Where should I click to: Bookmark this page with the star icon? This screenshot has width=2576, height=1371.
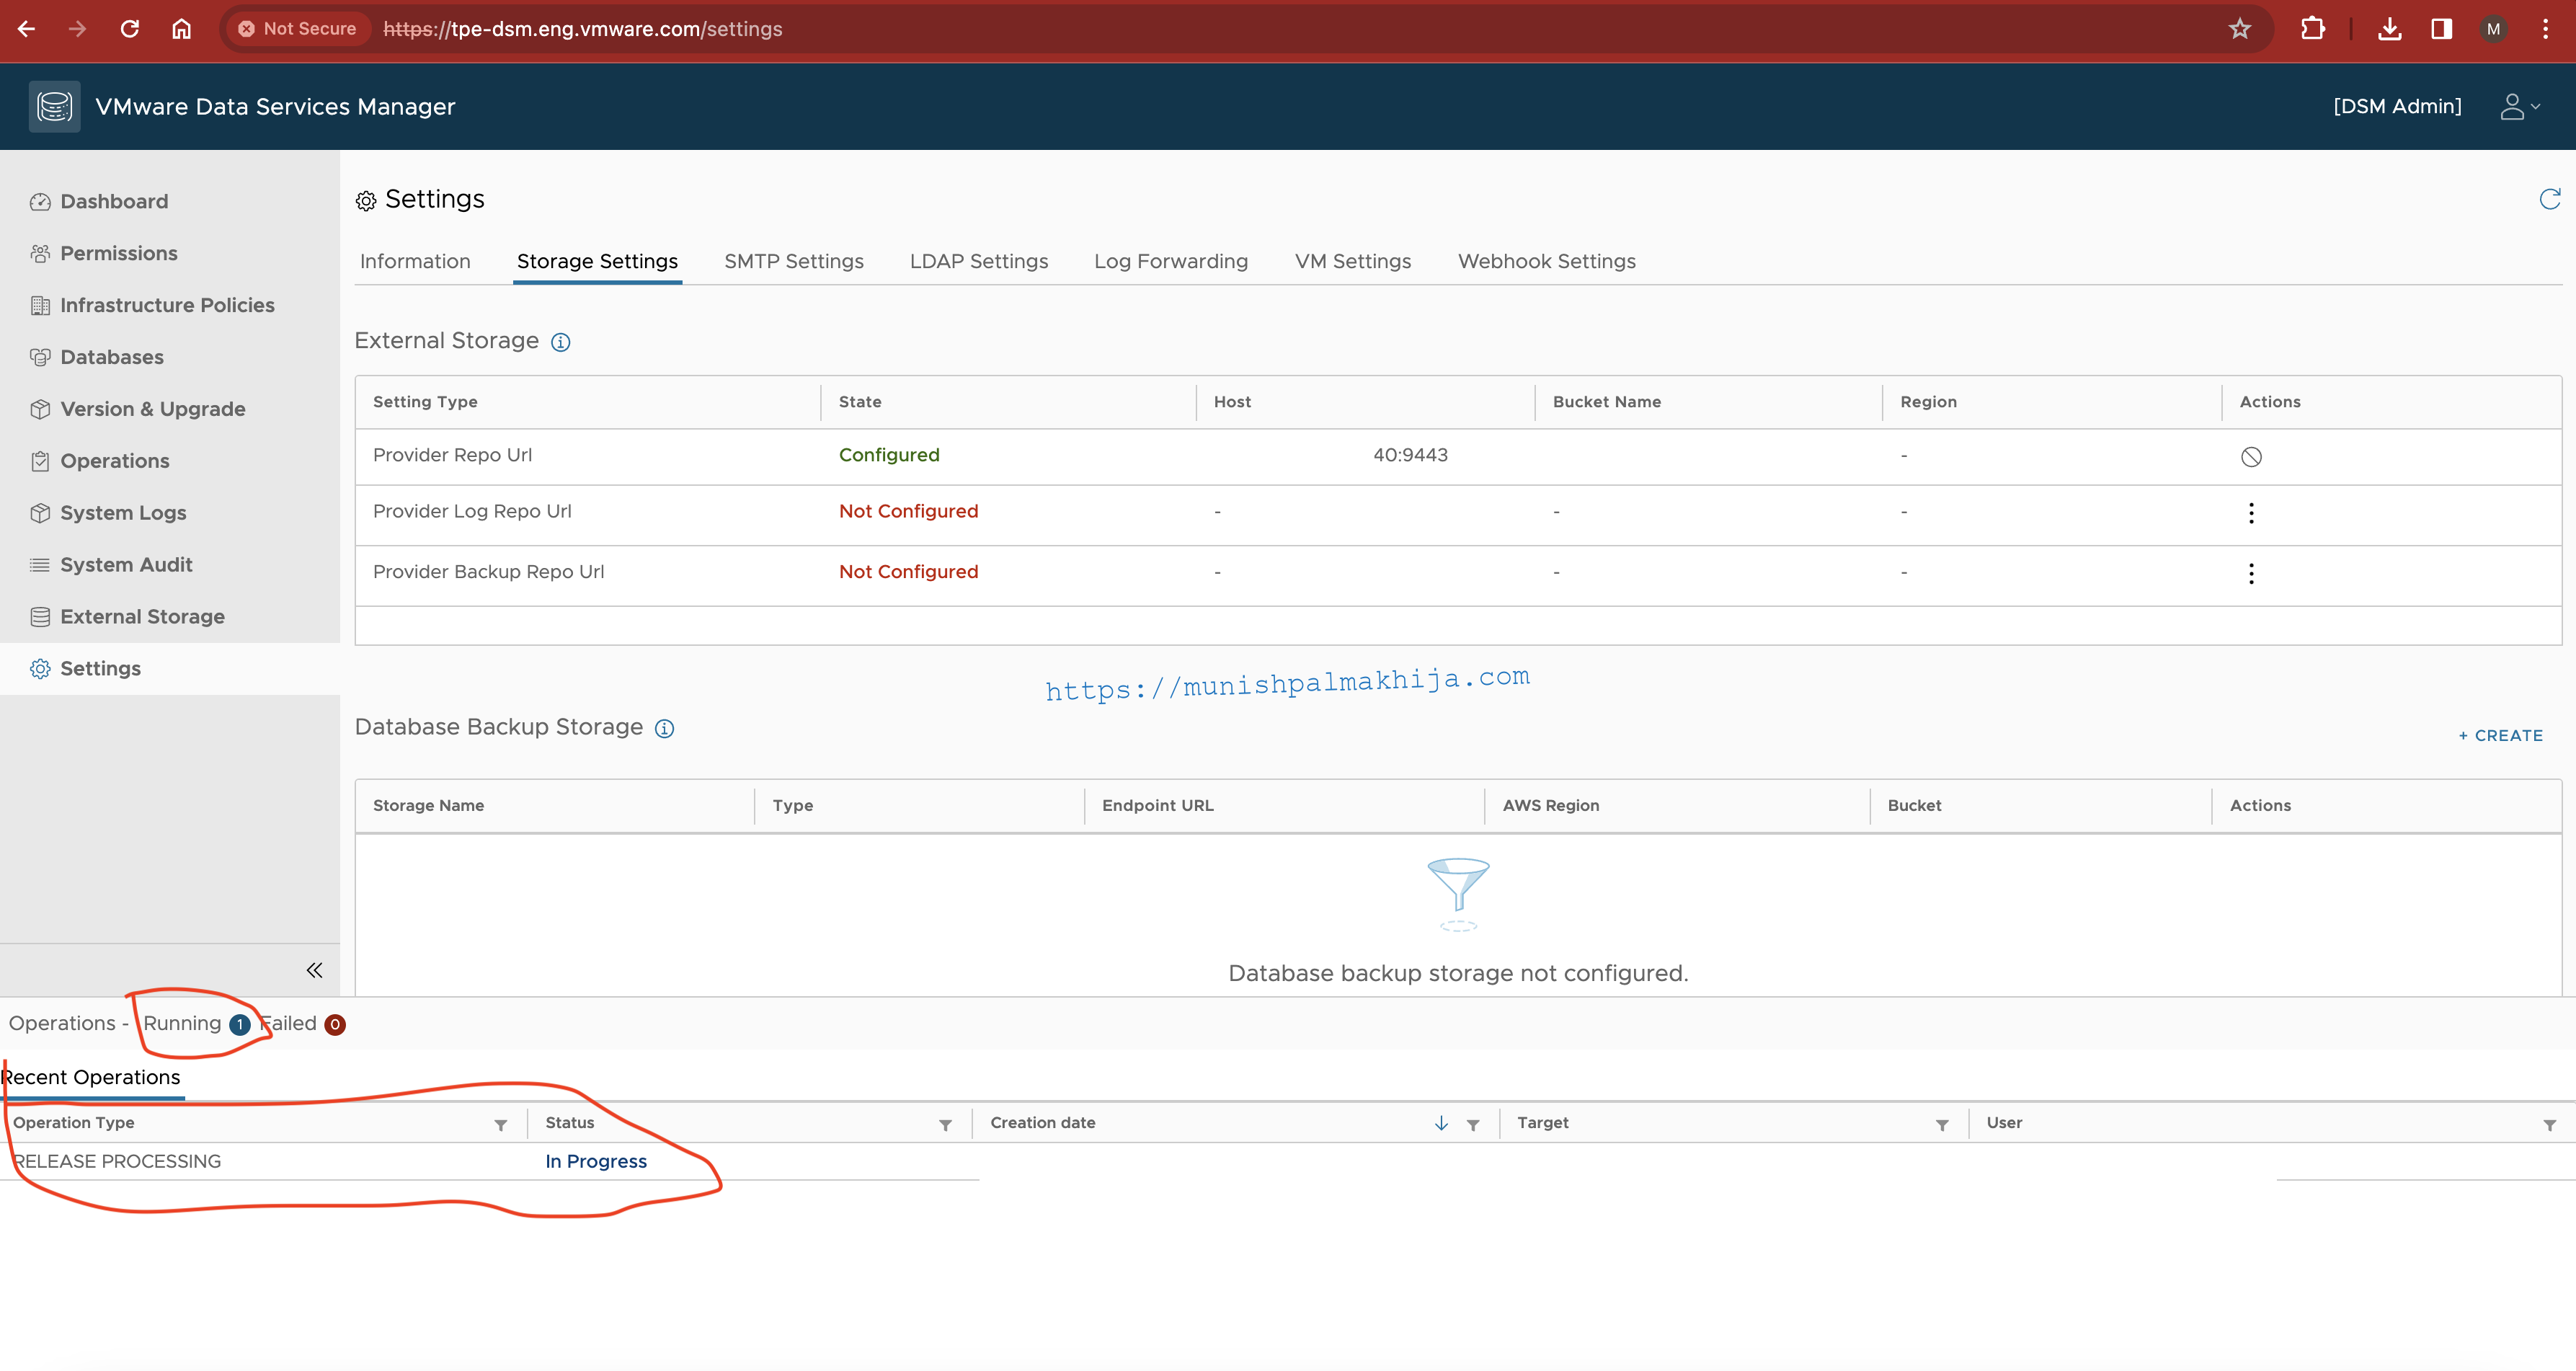click(2240, 29)
